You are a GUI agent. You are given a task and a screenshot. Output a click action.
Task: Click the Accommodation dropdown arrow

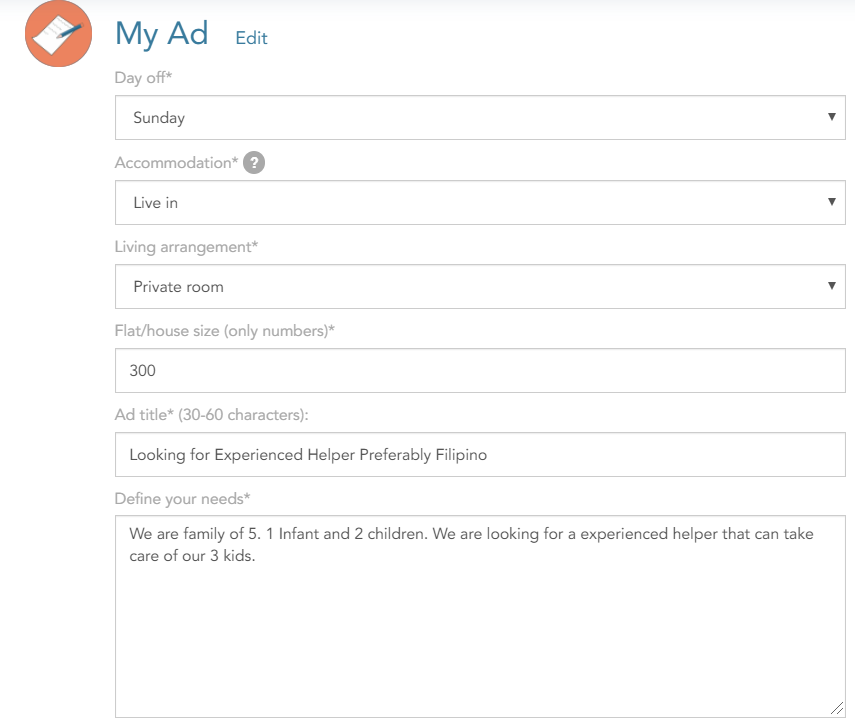(832, 202)
